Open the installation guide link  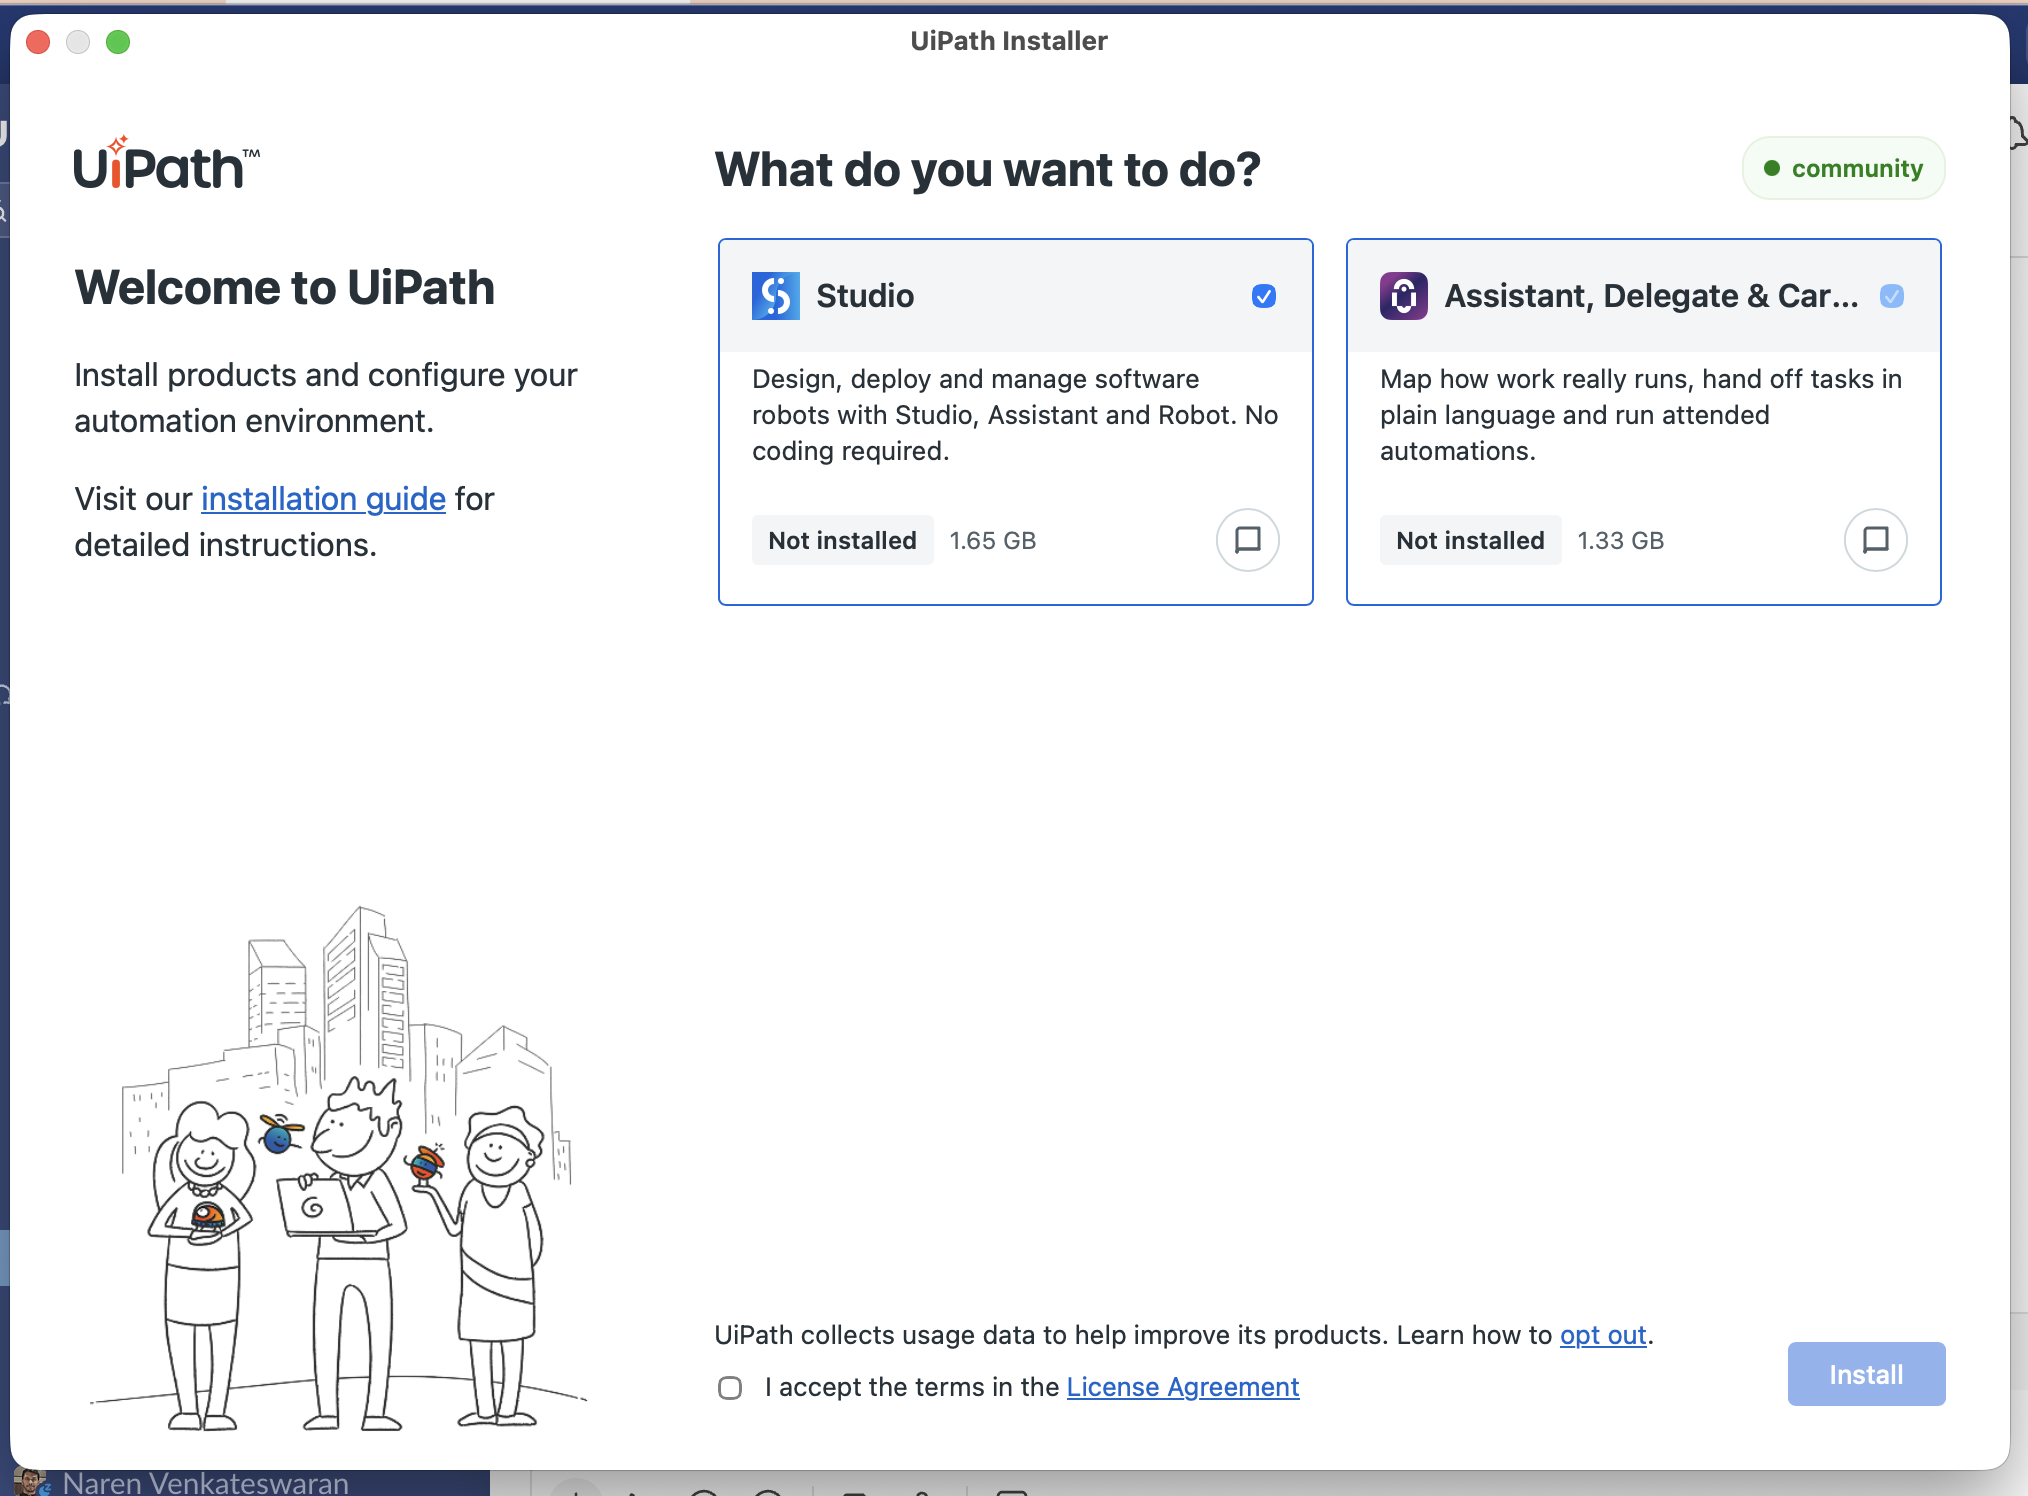tap(323, 499)
